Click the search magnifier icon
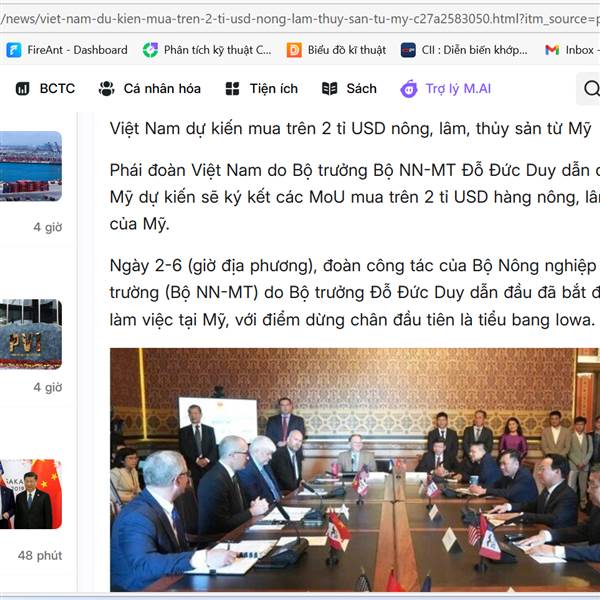The image size is (600, 600). point(592,88)
